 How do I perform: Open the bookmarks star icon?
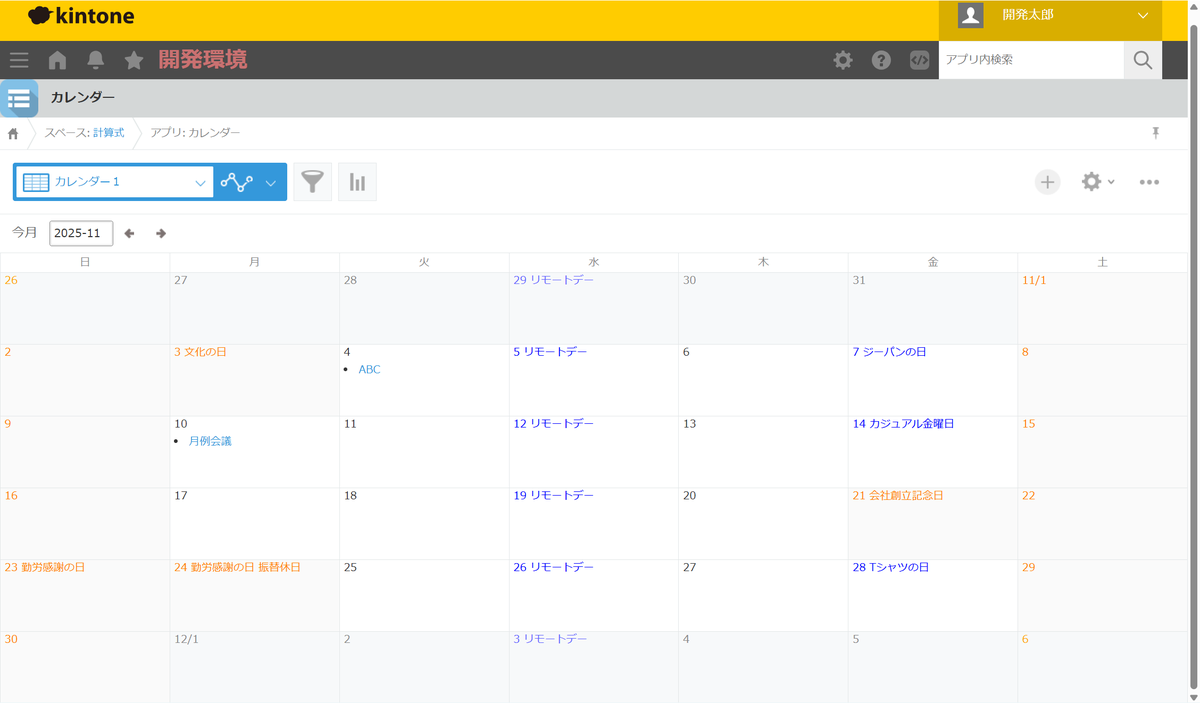(x=134, y=60)
